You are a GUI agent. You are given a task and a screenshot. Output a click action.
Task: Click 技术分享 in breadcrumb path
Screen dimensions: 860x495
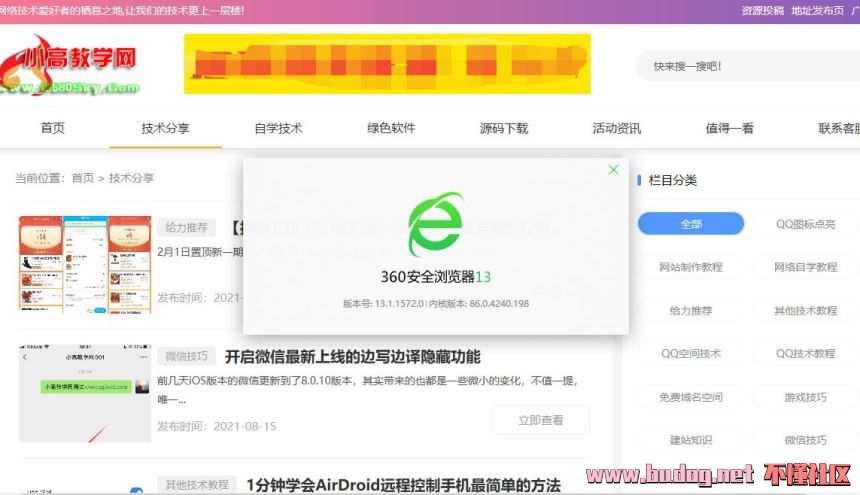(x=132, y=178)
